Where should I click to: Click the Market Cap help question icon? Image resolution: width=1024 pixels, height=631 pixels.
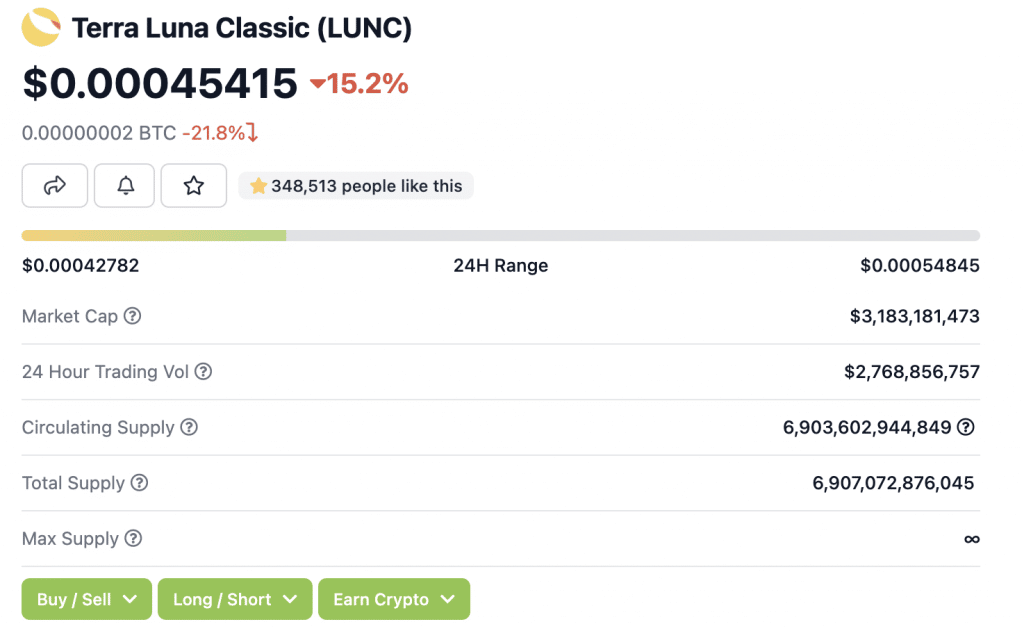133,316
